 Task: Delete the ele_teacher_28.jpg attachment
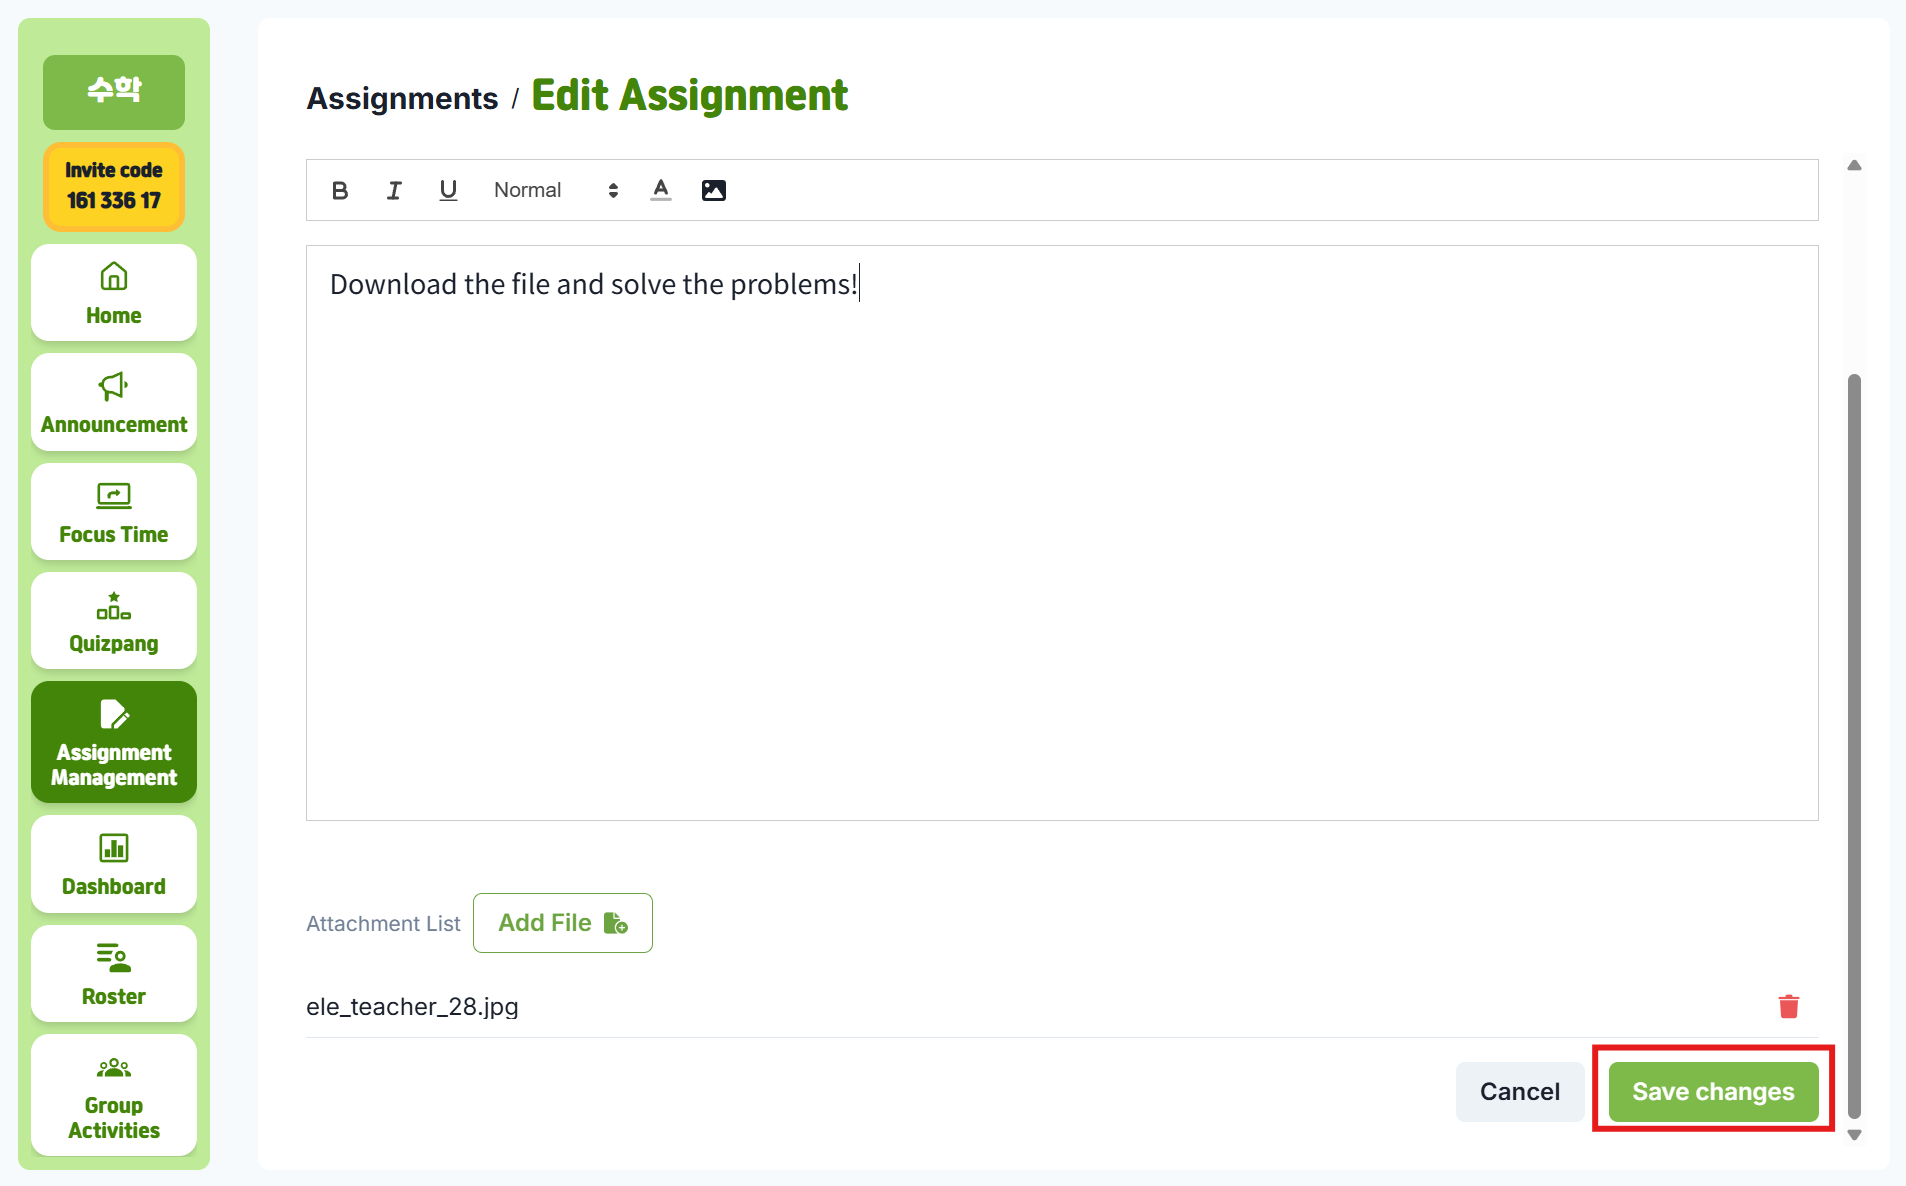click(1789, 1006)
